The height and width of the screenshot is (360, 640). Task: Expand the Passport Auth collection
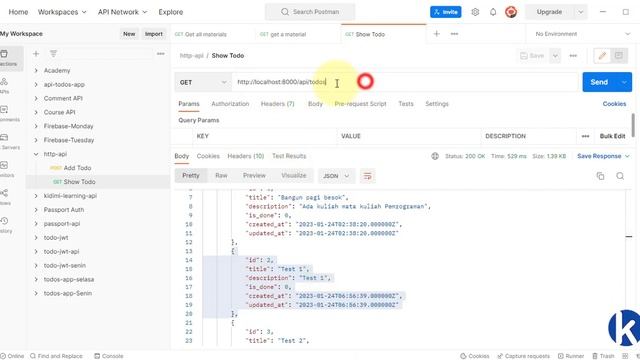click(x=36, y=210)
